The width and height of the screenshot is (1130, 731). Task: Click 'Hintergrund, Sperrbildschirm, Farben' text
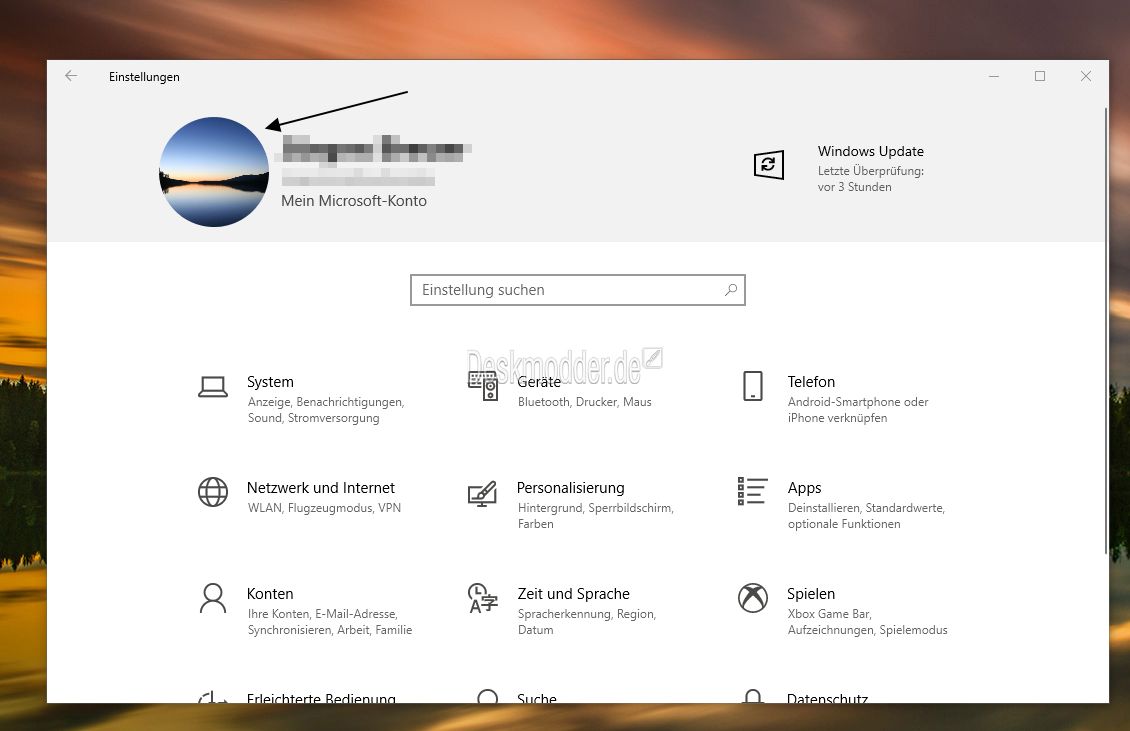coord(595,516)
